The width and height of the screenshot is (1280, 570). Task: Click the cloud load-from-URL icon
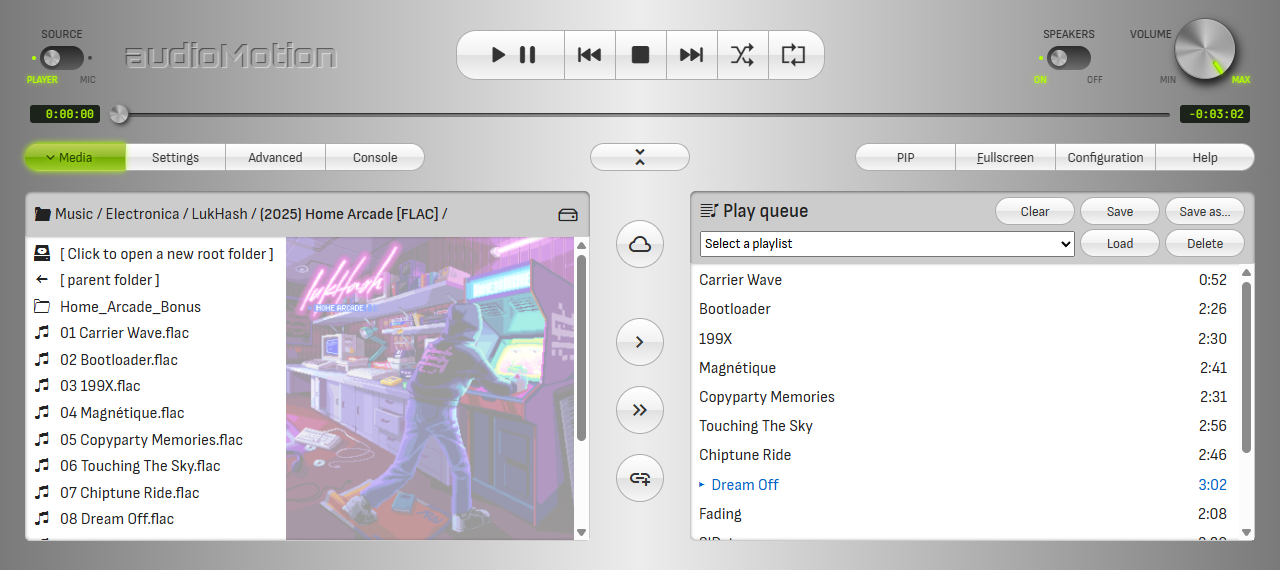640,244
